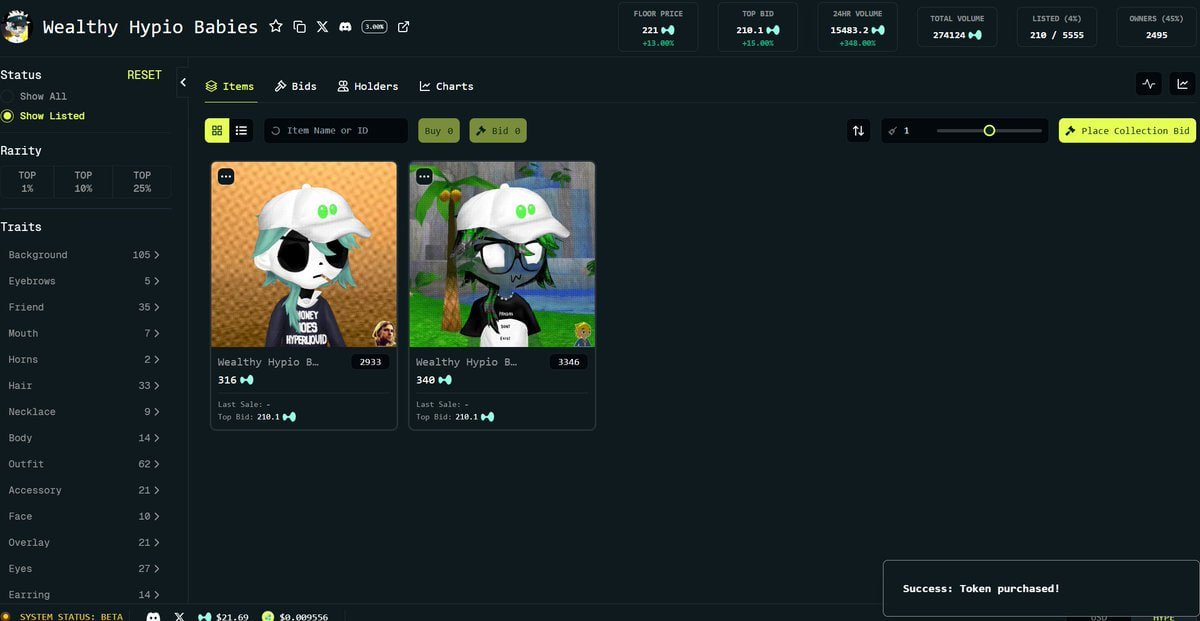Filter rarity by TOP 1%
Viewport: 1200px width, 621px height.
click(27, 181)
